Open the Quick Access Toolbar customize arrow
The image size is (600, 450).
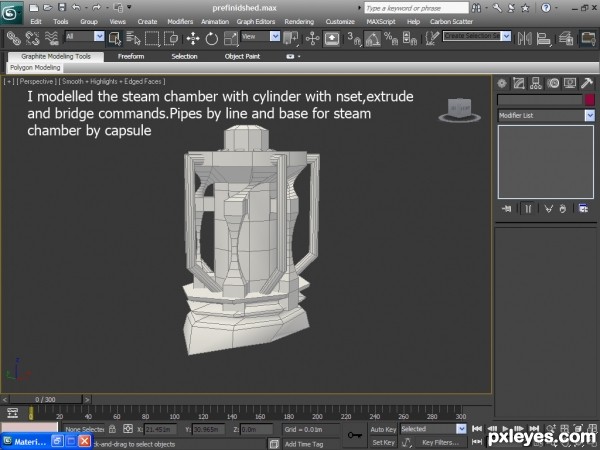pos(129,7)
